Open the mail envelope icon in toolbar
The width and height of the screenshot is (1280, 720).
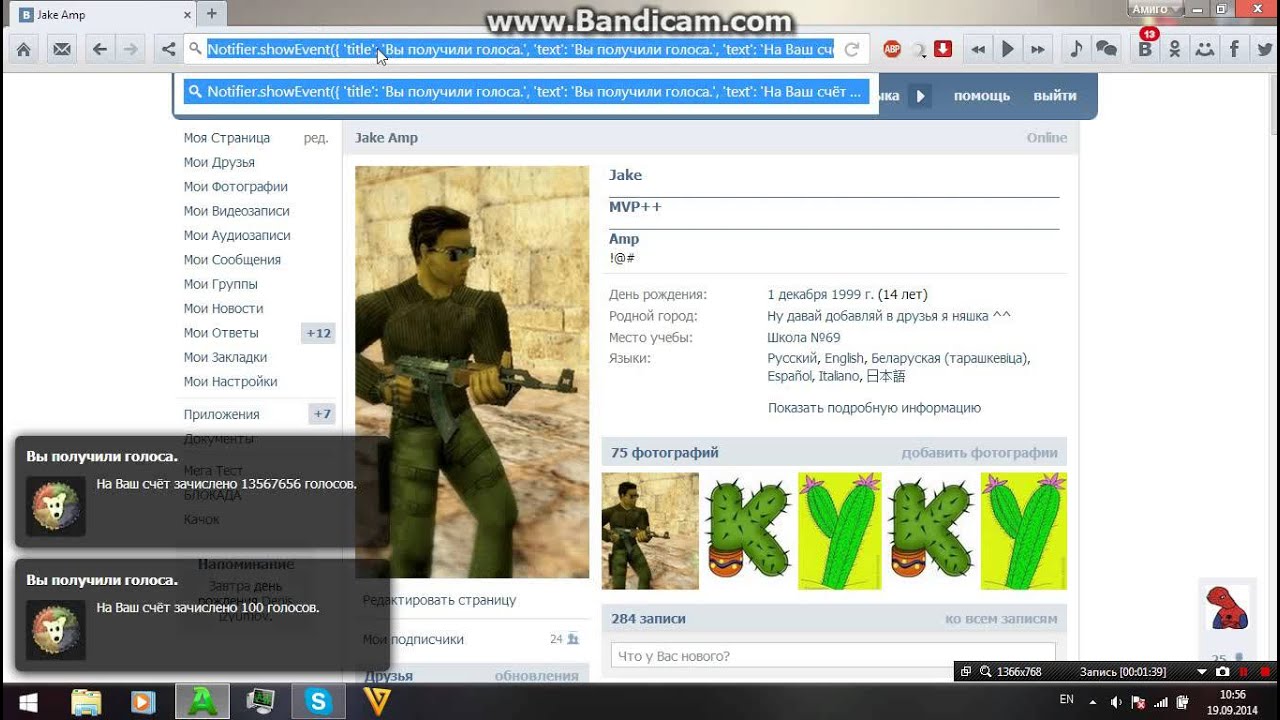(x=62, y=49)
